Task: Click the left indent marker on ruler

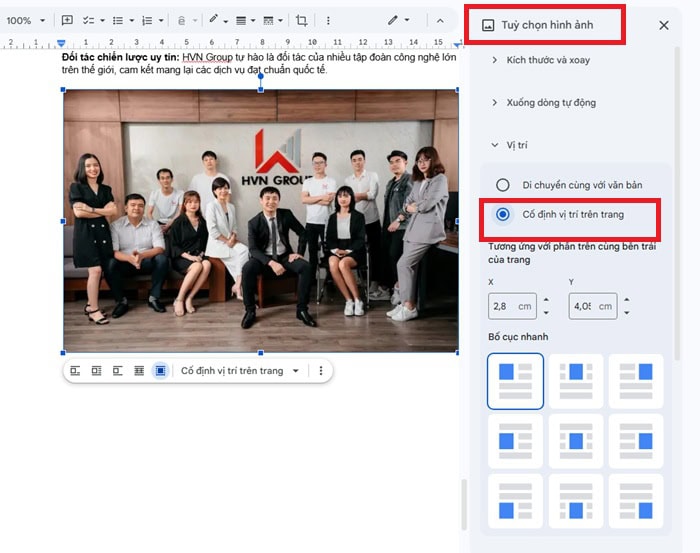Action: pyautogui.click(x=61, y=43)
